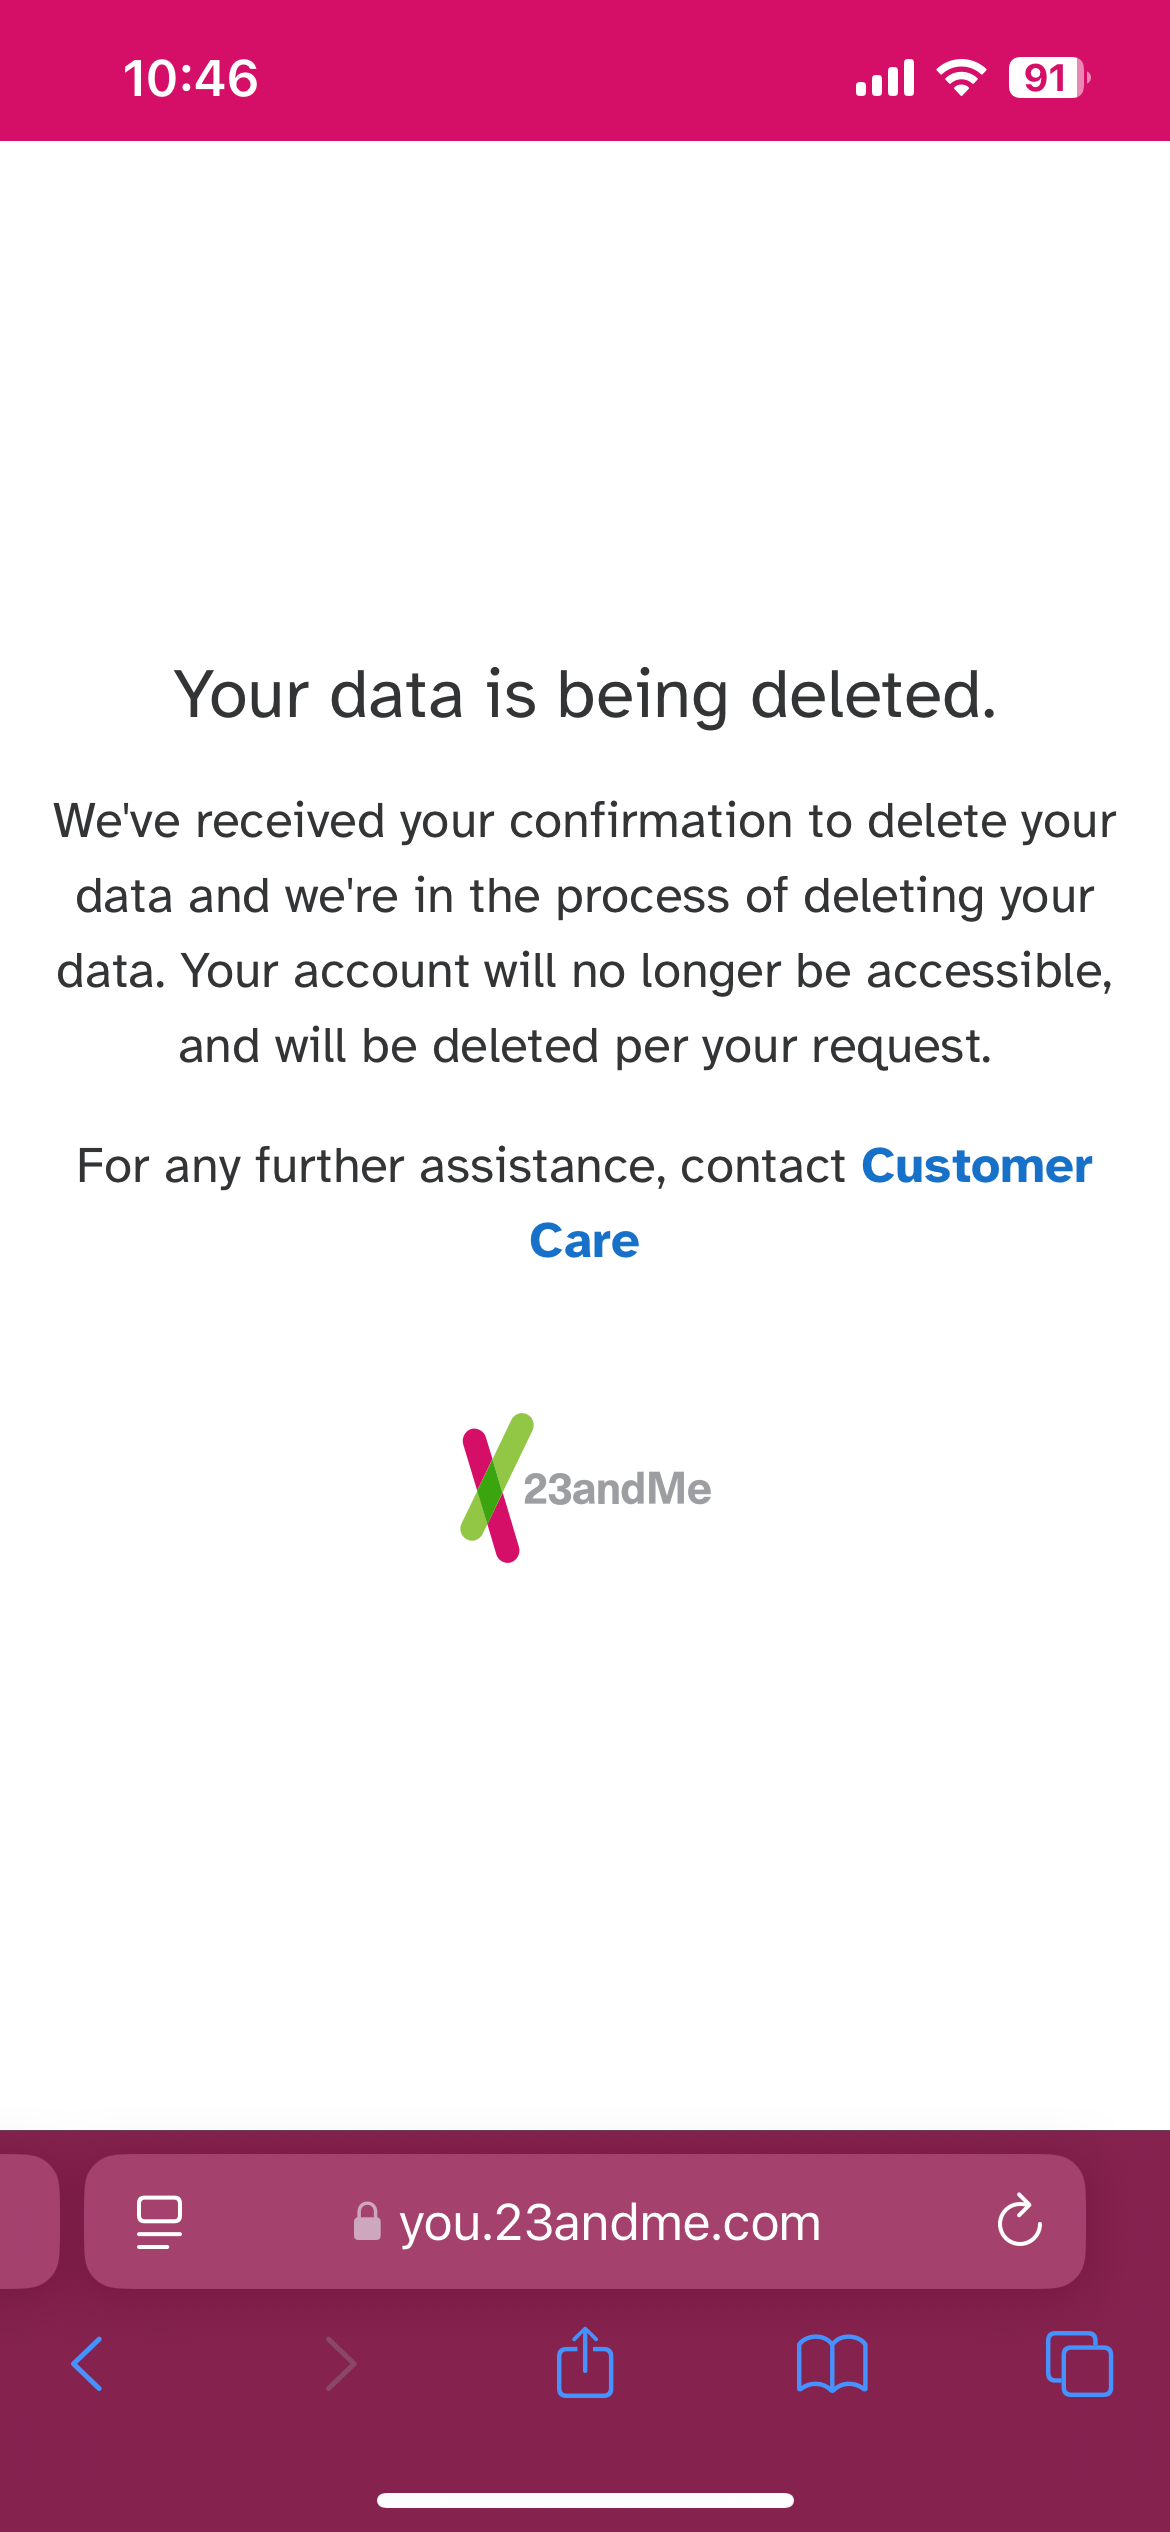Tap the "Your data is being deleted." heading

click(x=585, y=694)
